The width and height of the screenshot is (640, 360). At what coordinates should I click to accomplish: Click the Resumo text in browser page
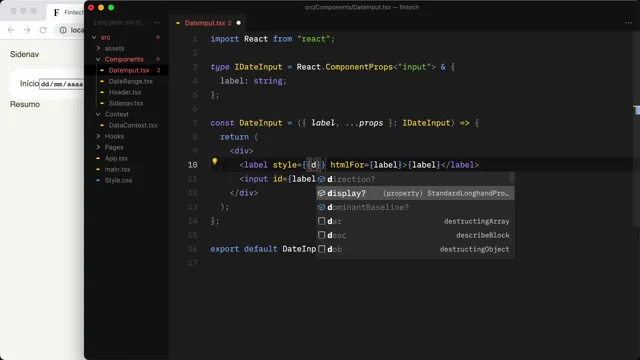25,104
